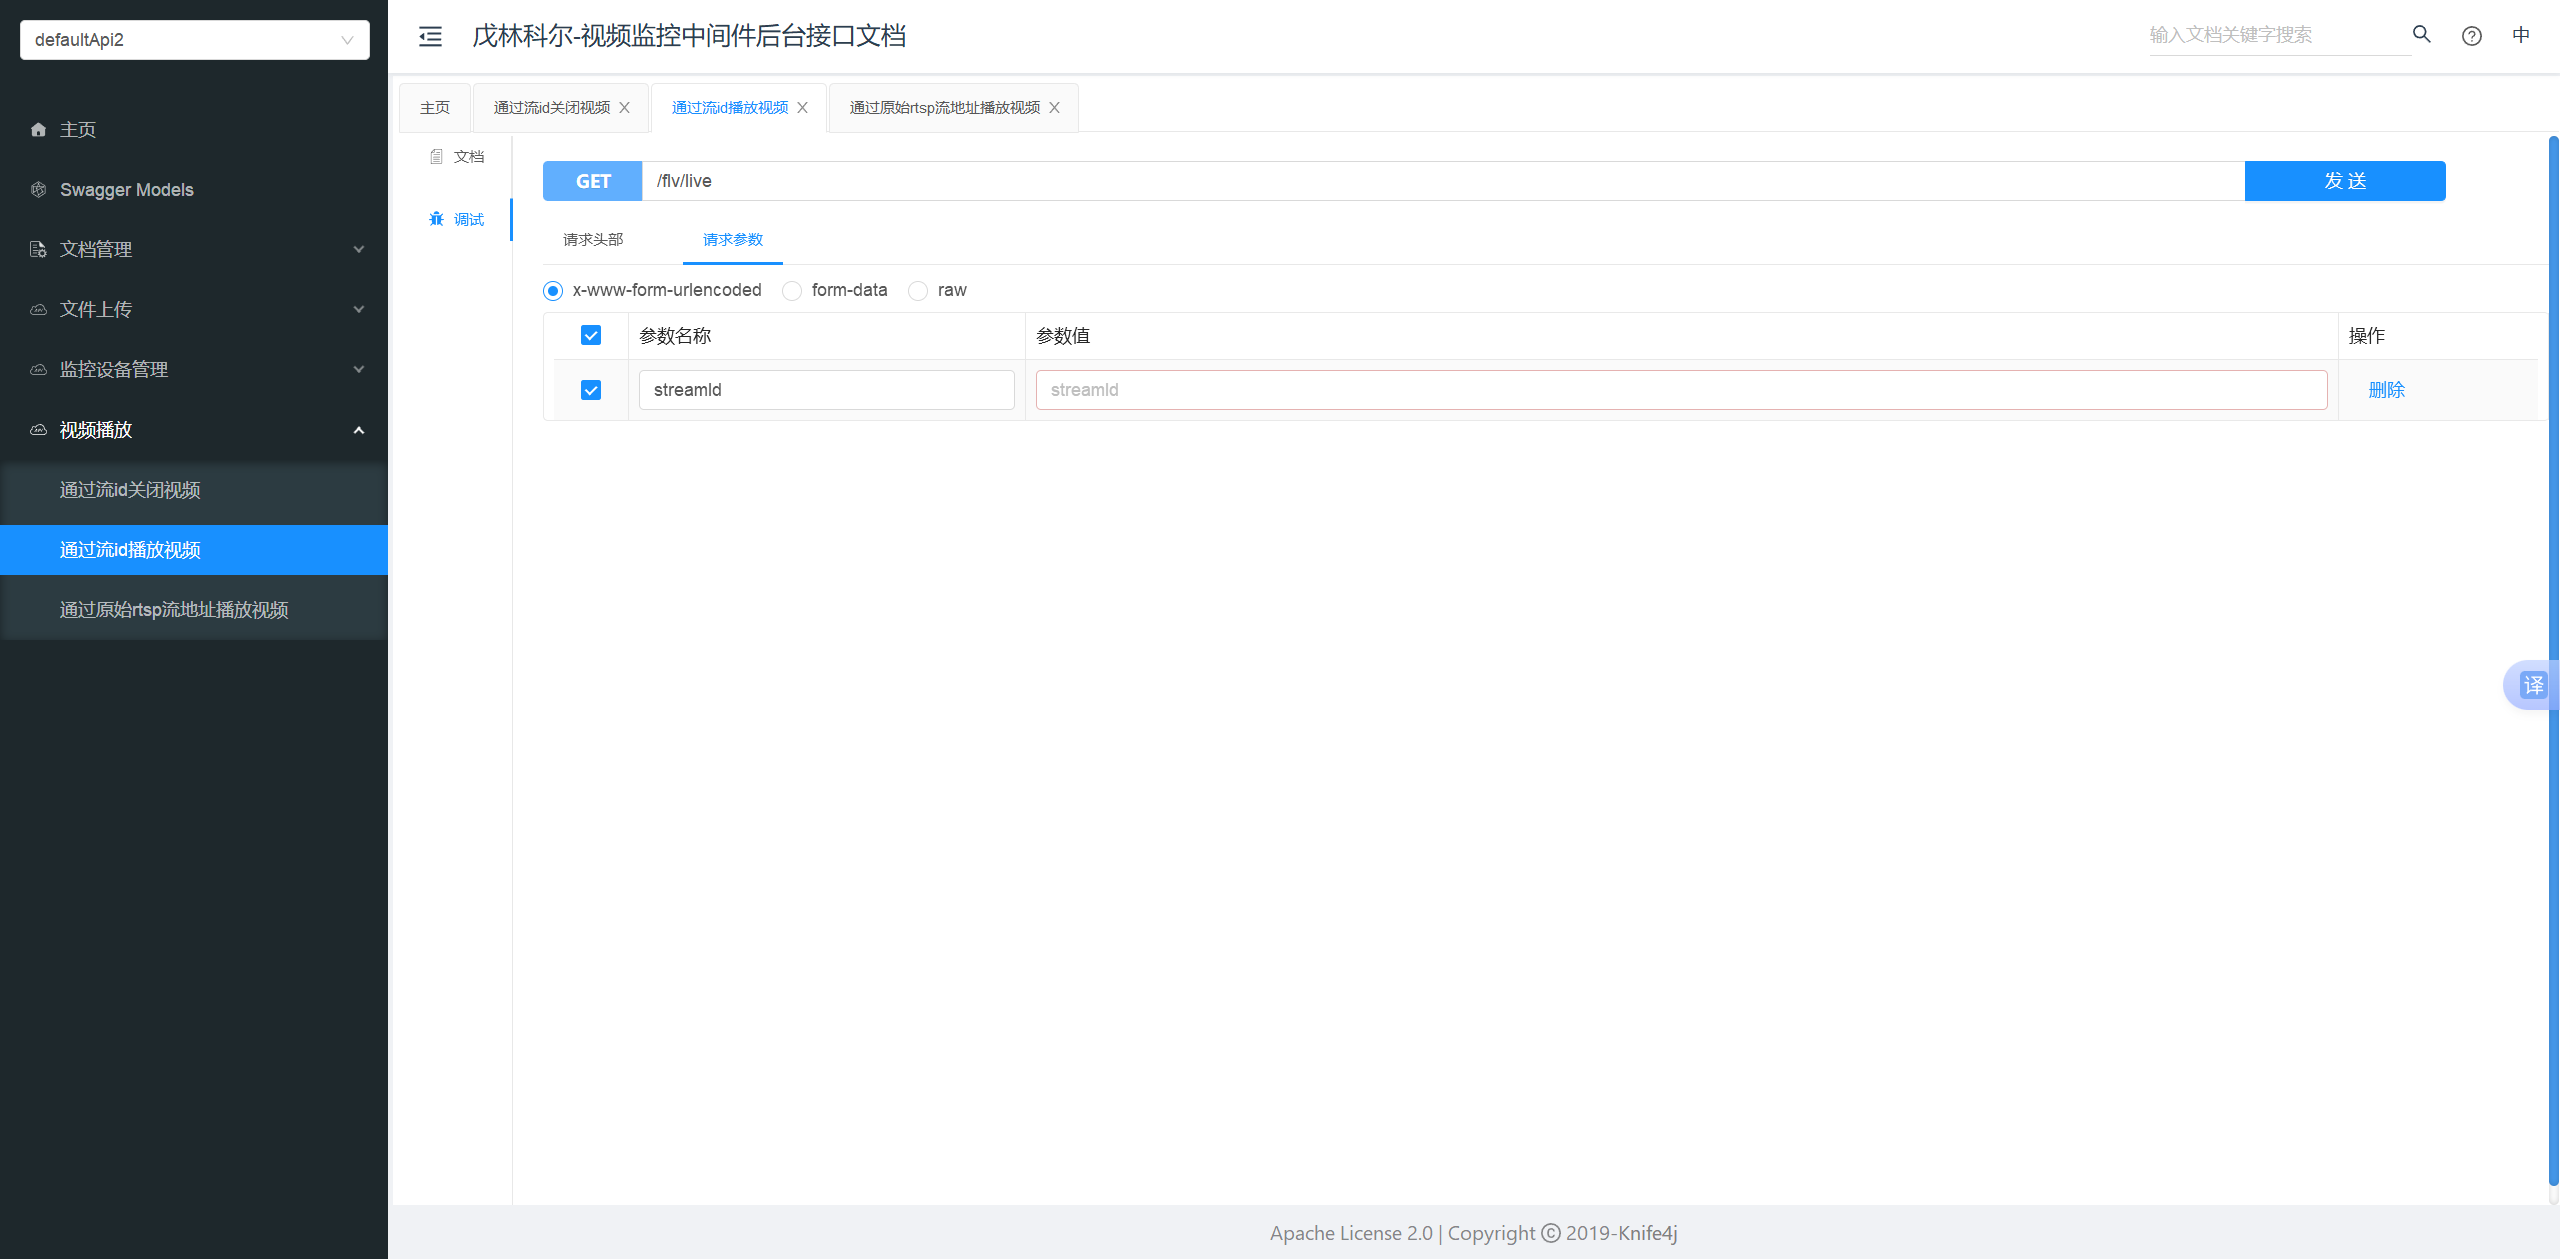This screenshot has width=2560, height=1259.
Task: Close the 通过原始rtsp流地址播放视频 tab
Action: [1055, 108]
